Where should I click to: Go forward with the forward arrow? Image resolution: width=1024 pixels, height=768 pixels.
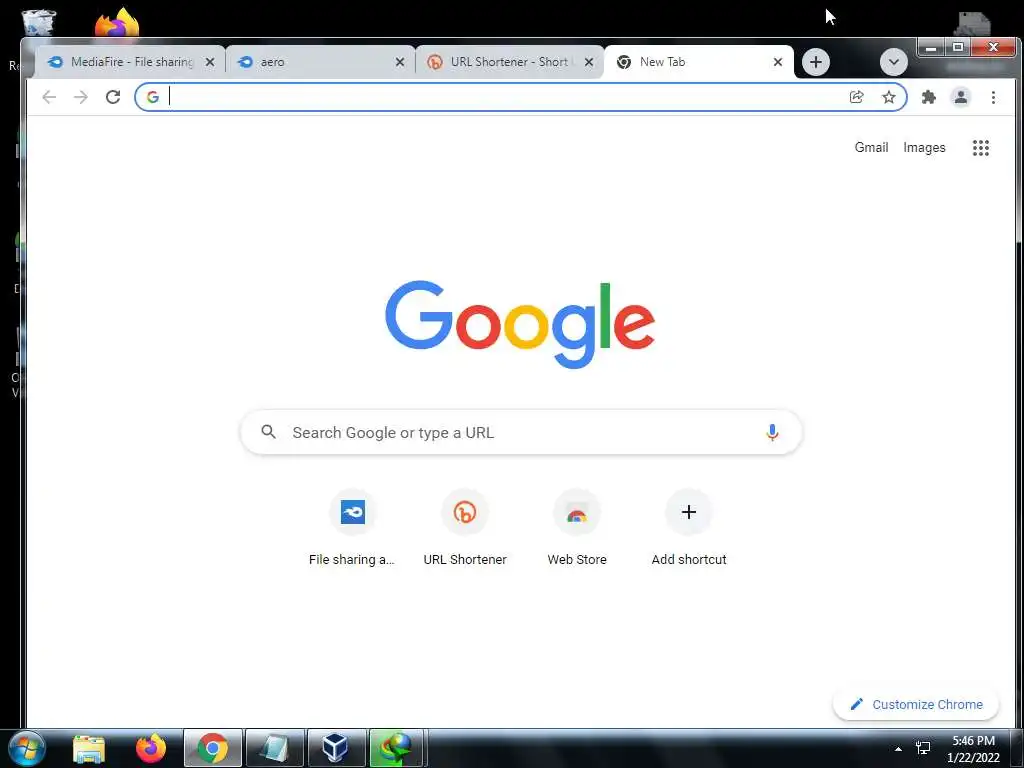80,97
